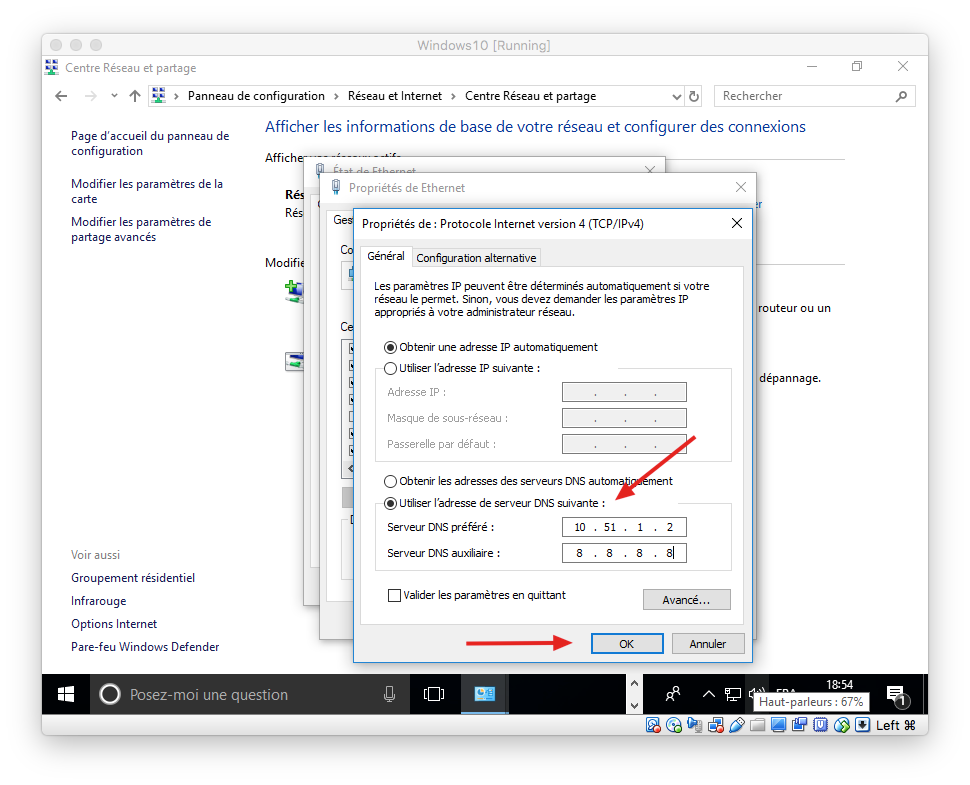Click the search magnifier icon
Screen dimensions: 970x785
coord(901,97)
